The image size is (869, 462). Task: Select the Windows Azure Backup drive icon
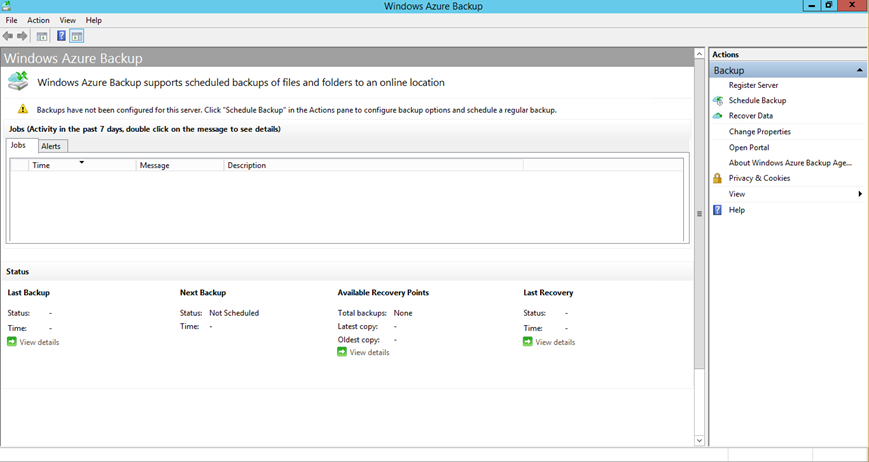click(18, 82)
